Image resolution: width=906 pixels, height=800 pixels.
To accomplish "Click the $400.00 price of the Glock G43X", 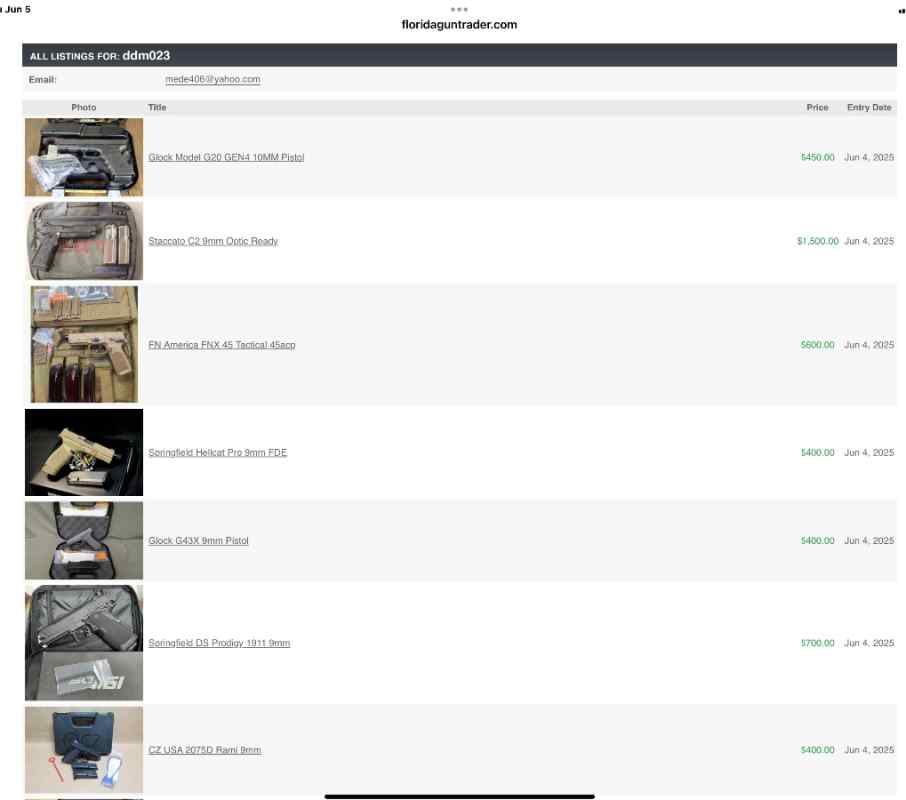I will (818, 541).
